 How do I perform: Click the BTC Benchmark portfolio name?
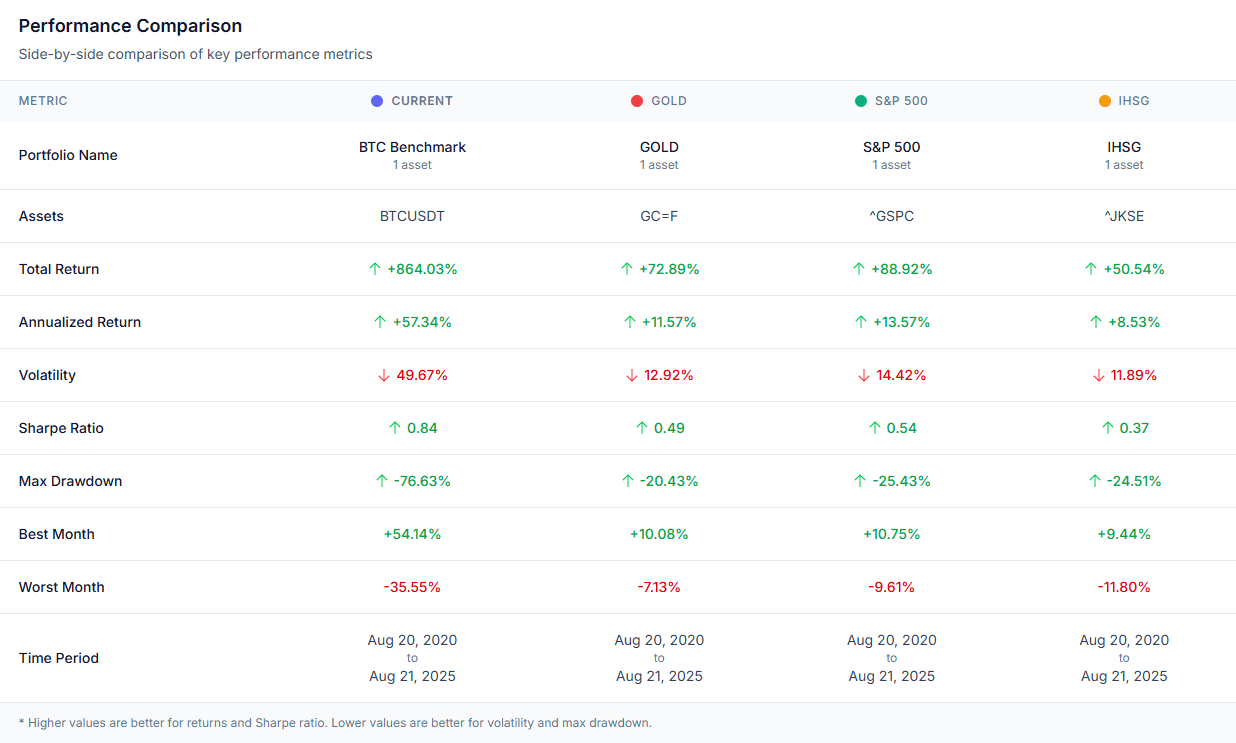pyautogui.click(x=412, y=147)
